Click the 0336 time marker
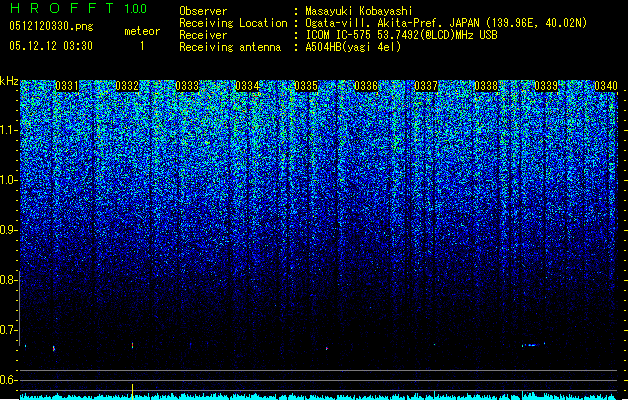The height and width of the screenshot is (400, 629). click(x=366, y=86)
